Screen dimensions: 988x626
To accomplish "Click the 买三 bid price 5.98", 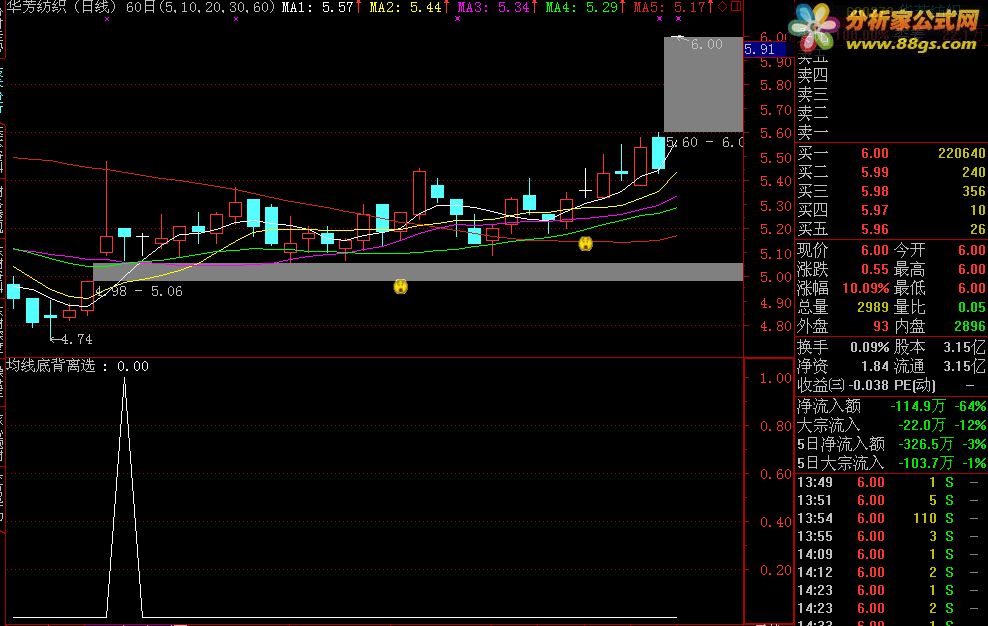I will point(875,191).
